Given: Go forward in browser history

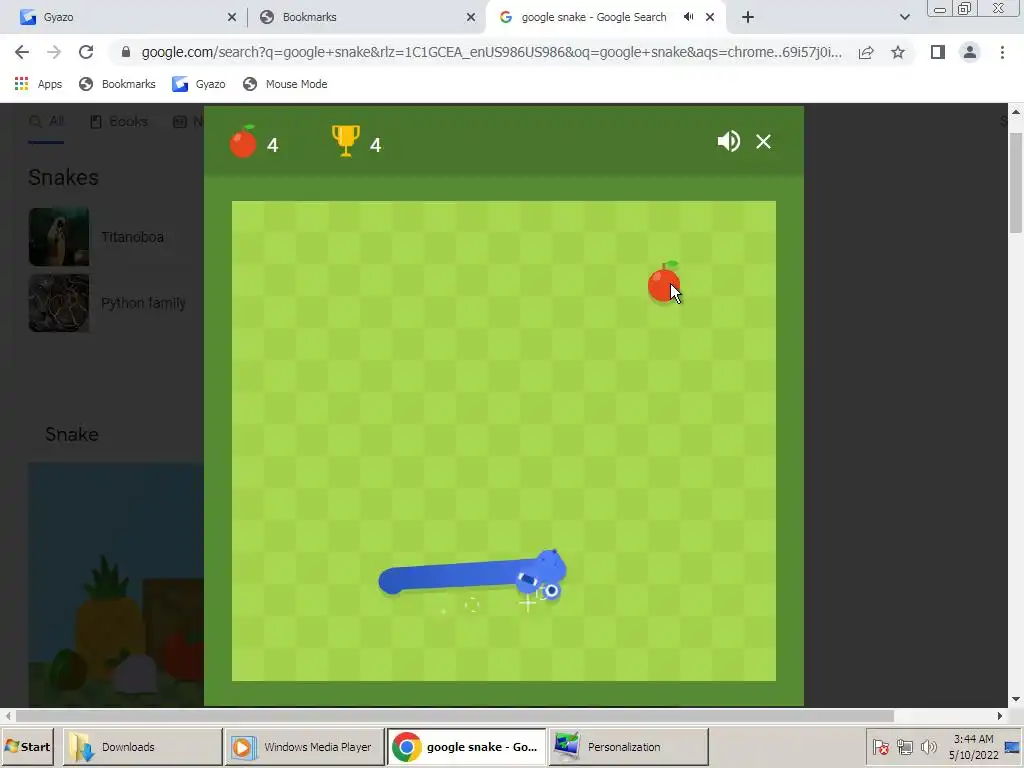Looking at the screenshot, I should pos(54,52).
